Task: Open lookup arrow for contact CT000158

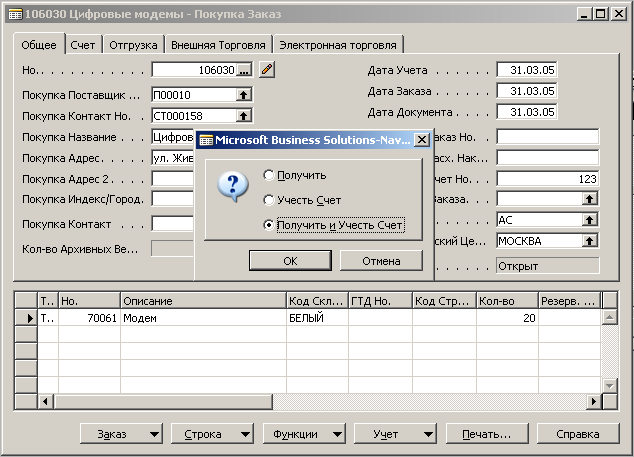Action: pyautogui.click(x=243, y=116)
